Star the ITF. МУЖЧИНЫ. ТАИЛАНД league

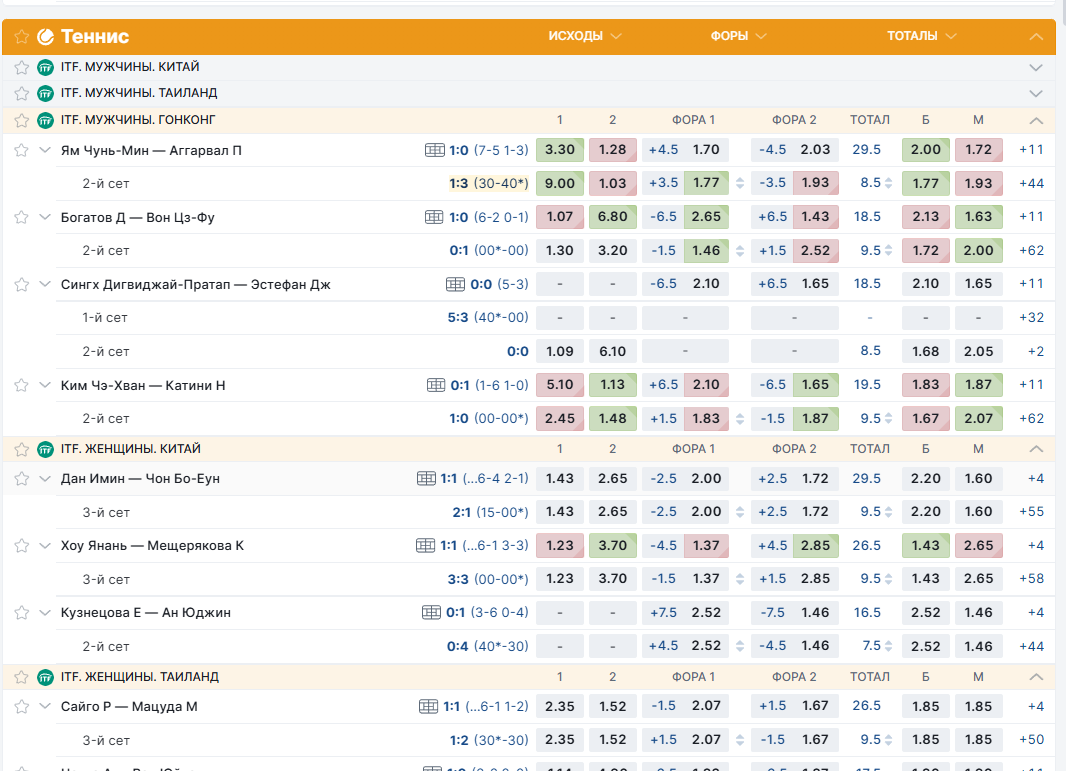(21, 93)
